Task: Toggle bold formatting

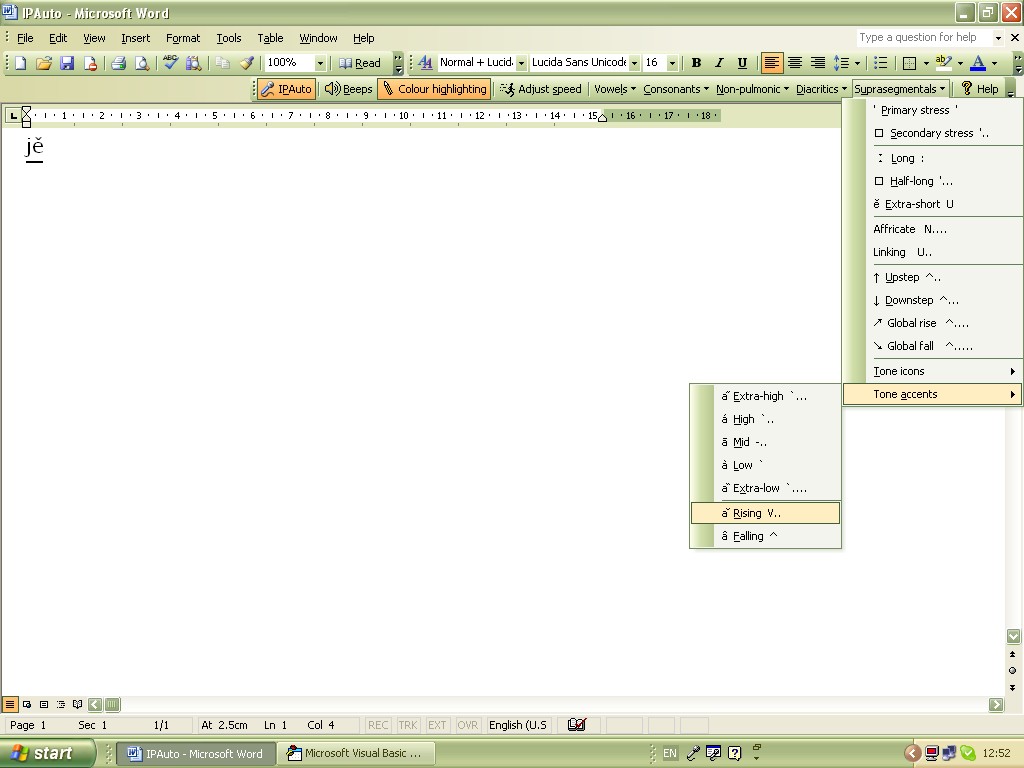Action: pos(696,62)
